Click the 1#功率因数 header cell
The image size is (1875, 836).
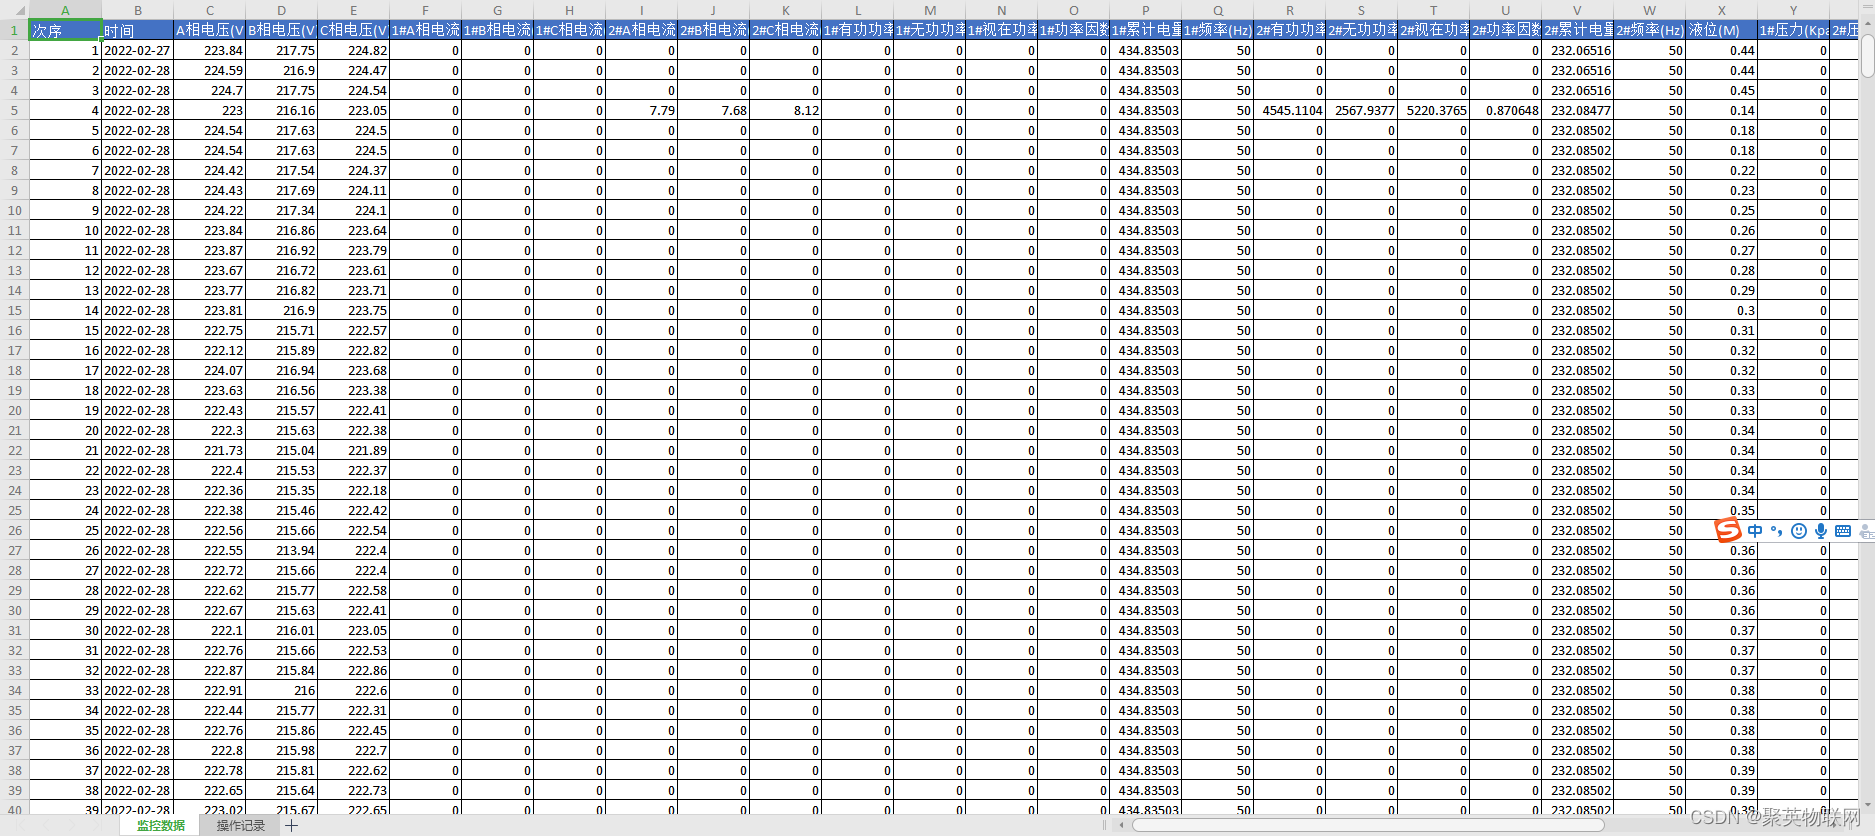click(1074, 30)
